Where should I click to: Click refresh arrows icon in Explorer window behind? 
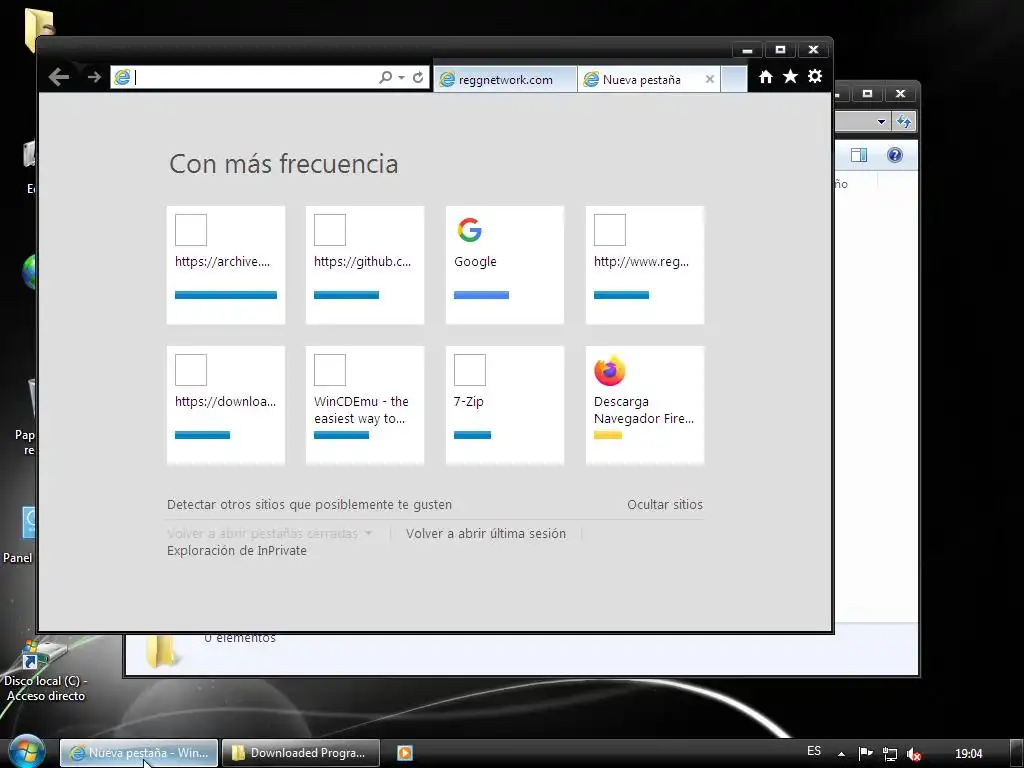click(x=904, y=121)
